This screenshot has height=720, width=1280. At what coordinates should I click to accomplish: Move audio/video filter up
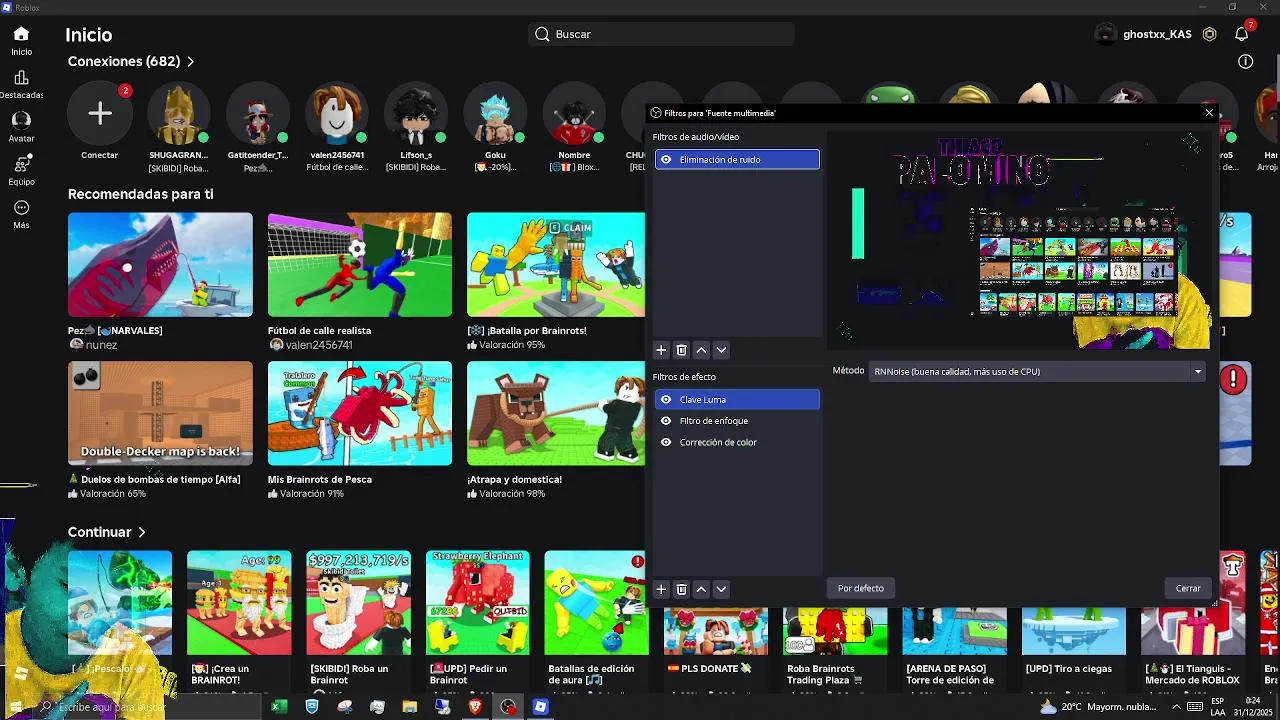(701, 350)
